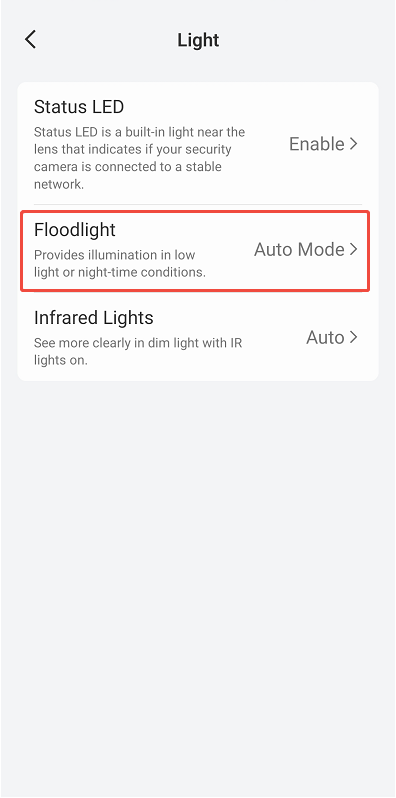The width and height of the screenshot is (396, 798).
Task: Click the Status LED description paragraph
Action: pyautogui.click(x=139, y=158)
